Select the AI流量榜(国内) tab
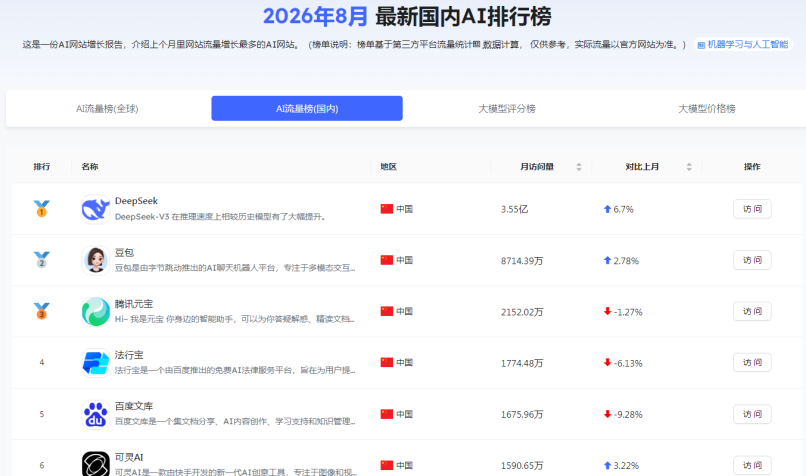 click(307, 108)
